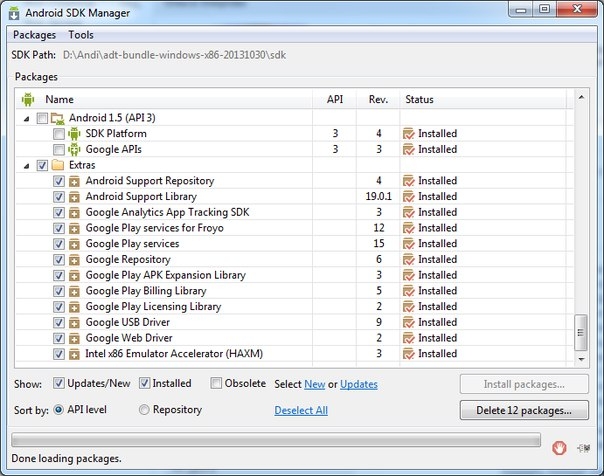Click Google USB Driver package icon
The image size is (604, 476).
74,323
